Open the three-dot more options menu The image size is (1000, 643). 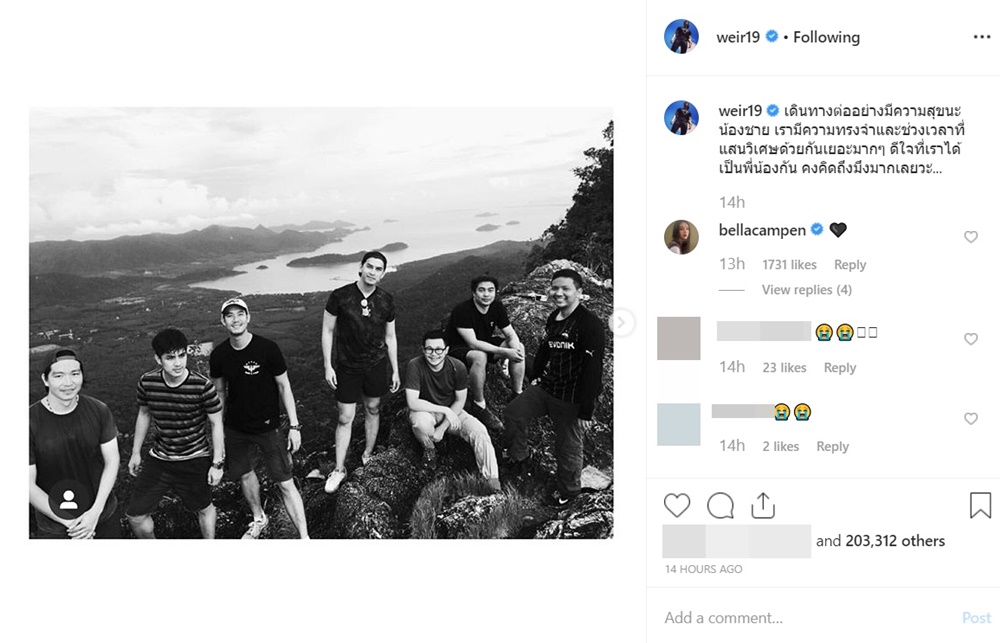tap(981, 37)
